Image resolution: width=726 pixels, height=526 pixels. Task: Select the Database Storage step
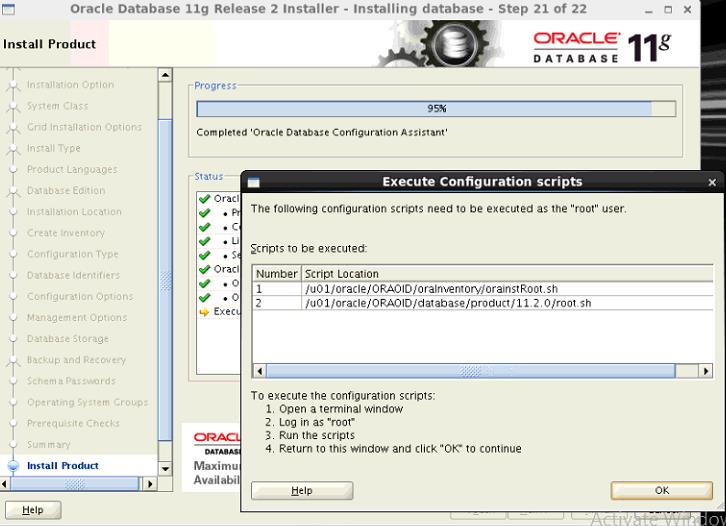point(68,338)
